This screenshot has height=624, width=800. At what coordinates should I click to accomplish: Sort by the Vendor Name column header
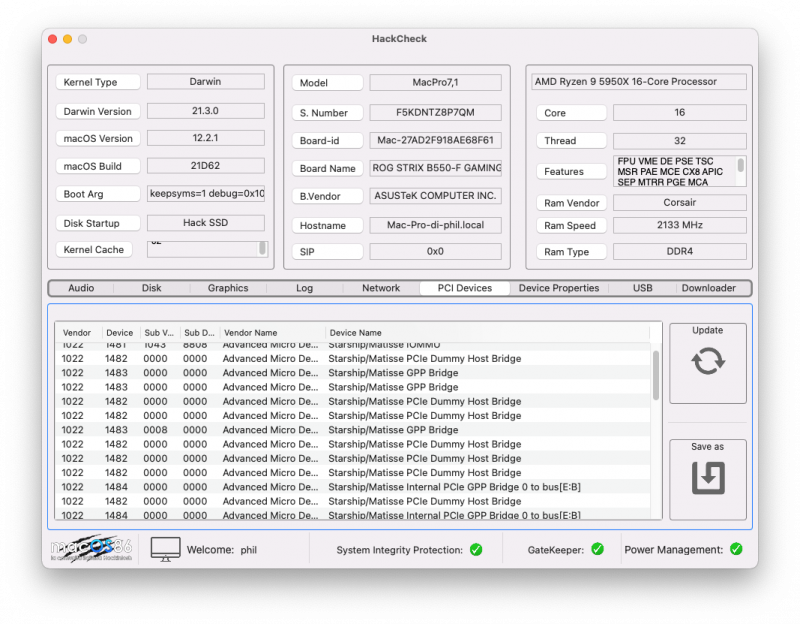250,333
